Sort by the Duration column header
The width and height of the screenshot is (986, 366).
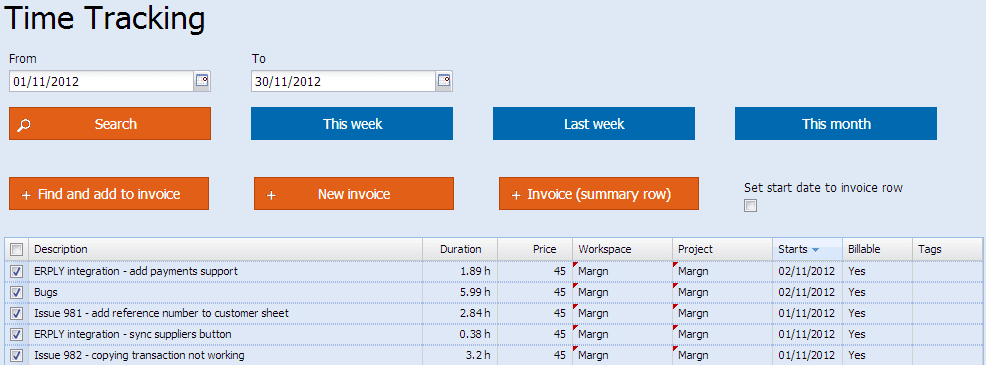point(460,250)
